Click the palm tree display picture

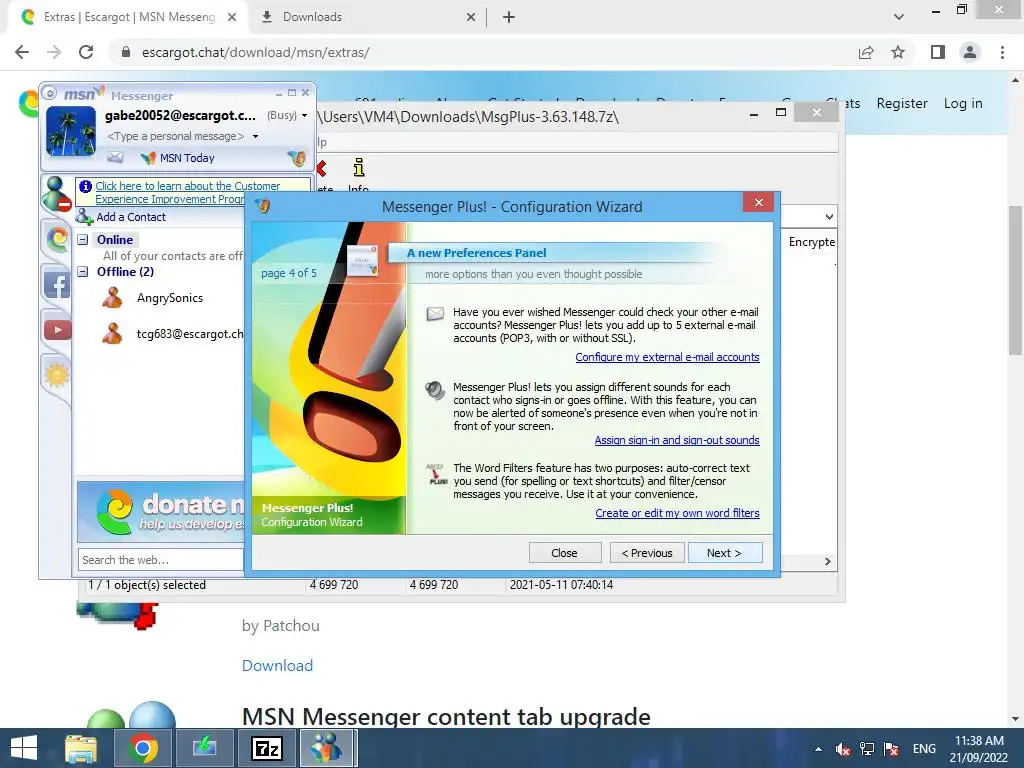tap(71, 131)
